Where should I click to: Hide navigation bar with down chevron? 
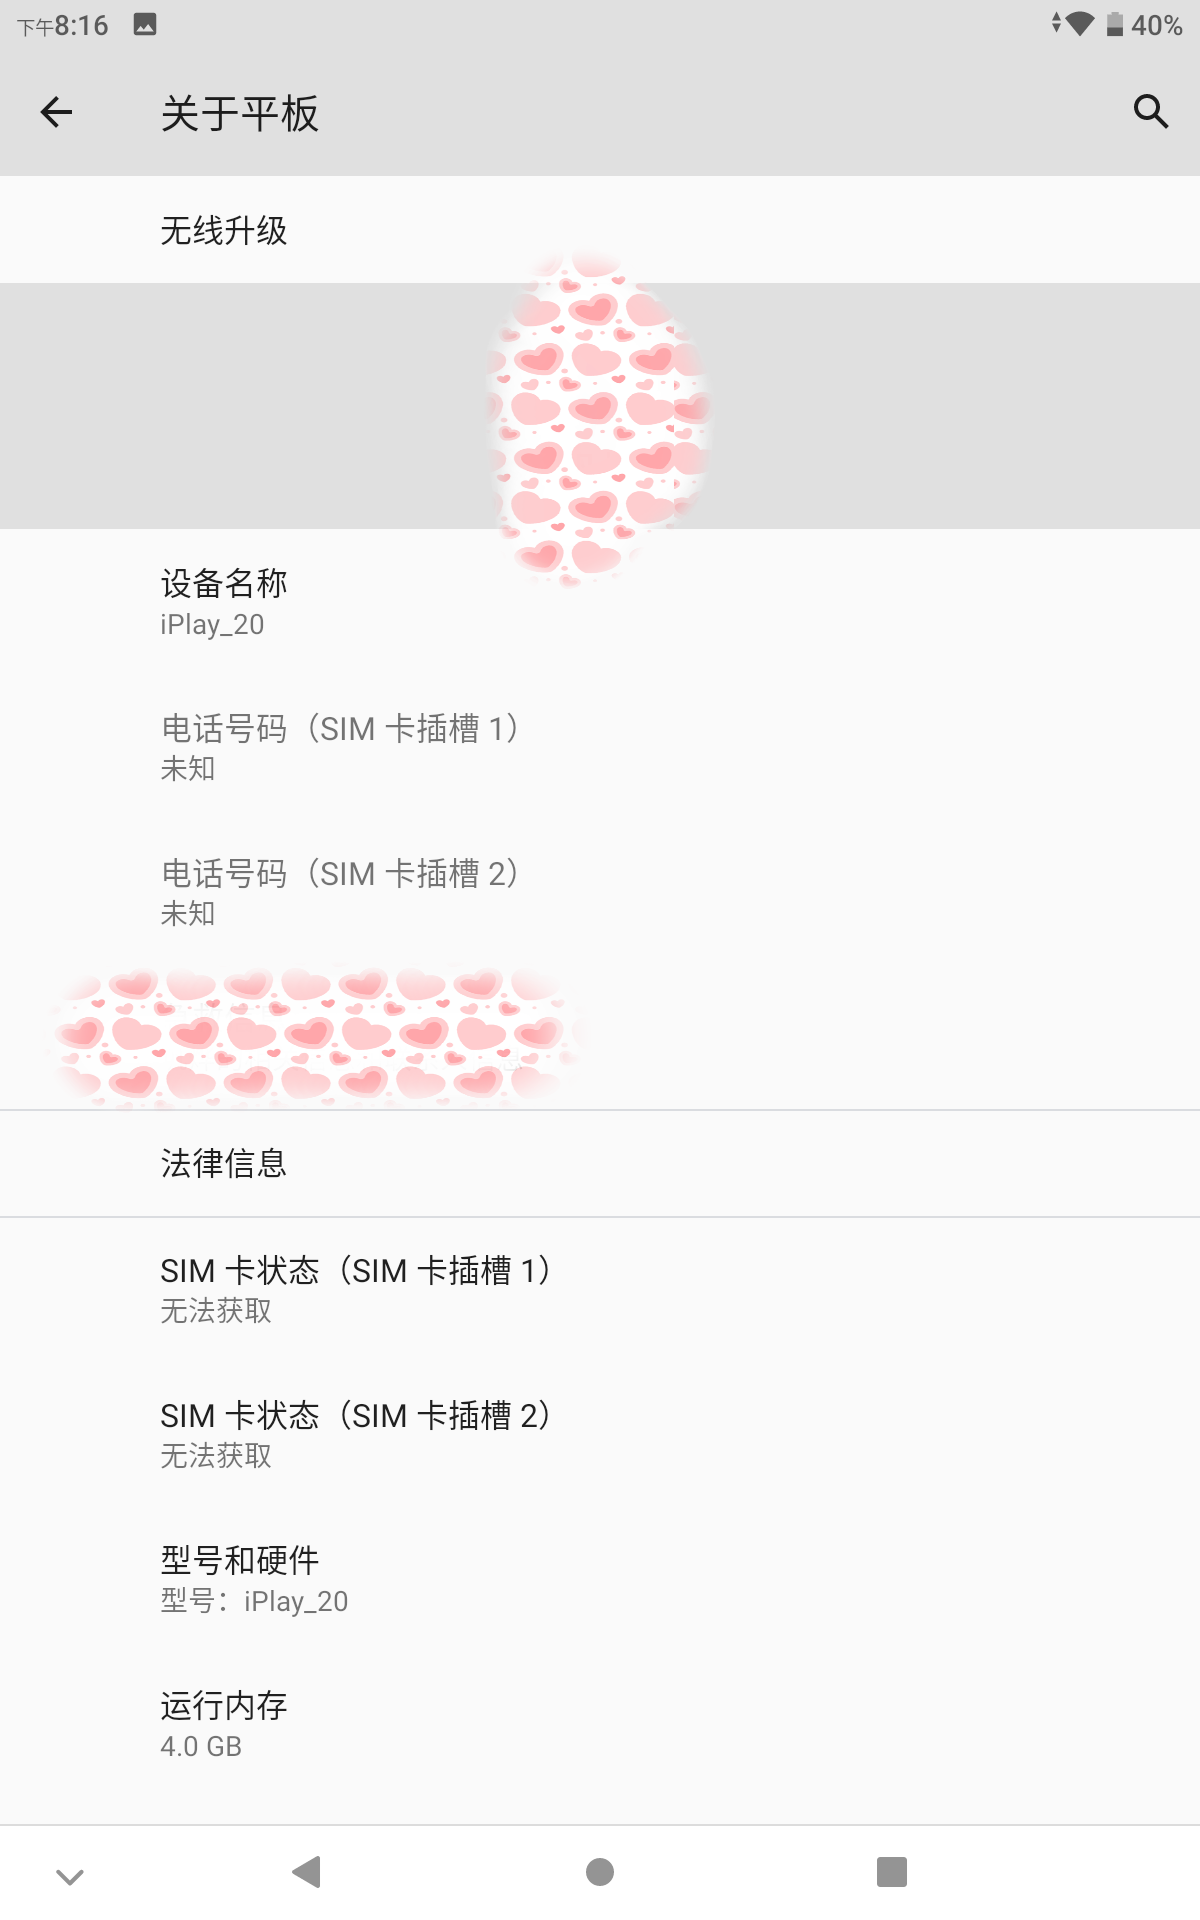pyautogui.click(x=69, y=1876)
